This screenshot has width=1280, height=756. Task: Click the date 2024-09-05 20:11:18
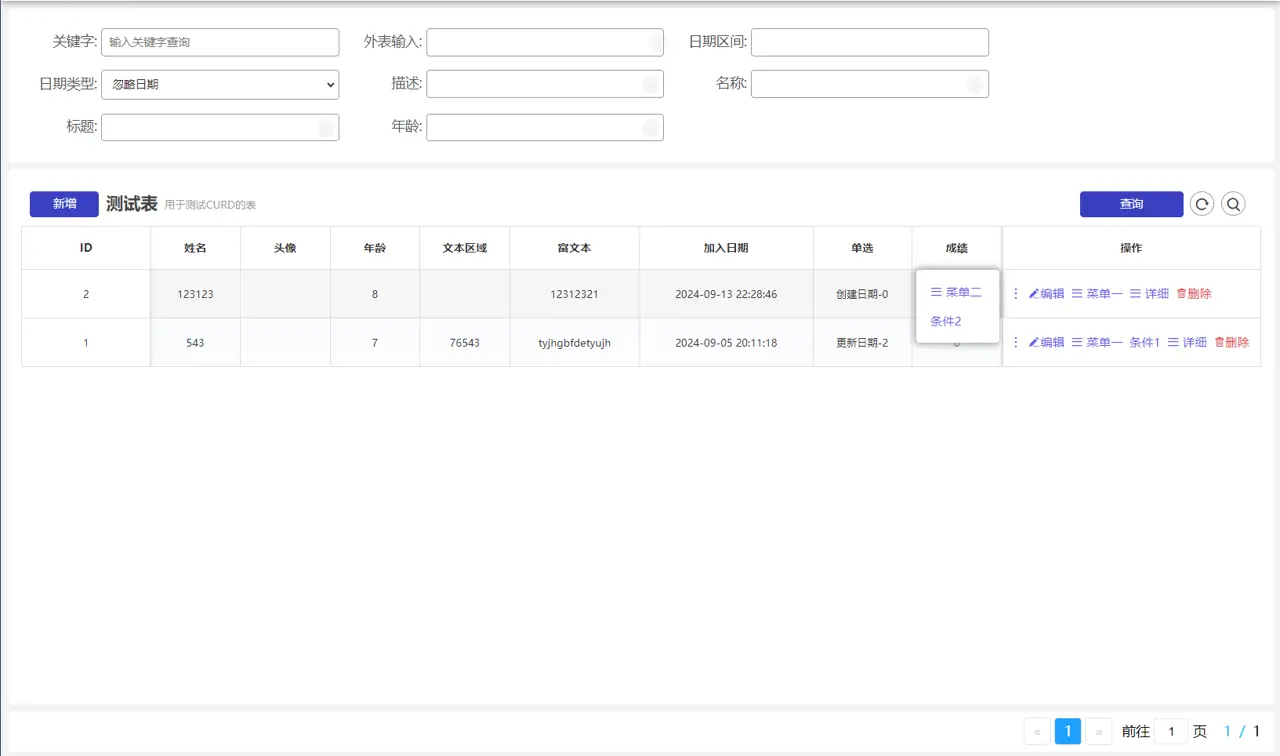coord(726,342)
